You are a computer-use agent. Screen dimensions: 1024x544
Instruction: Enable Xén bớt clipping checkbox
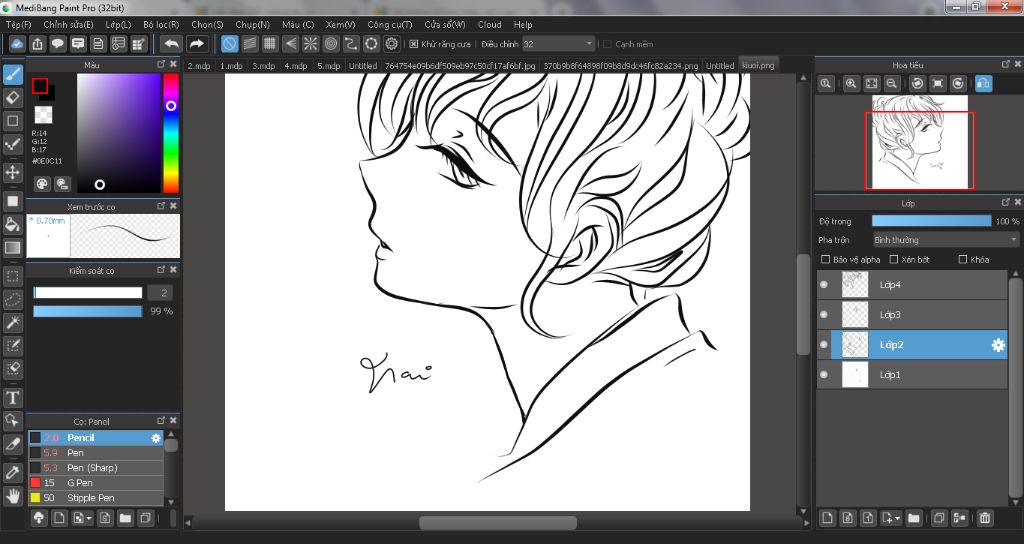tap(894, 259)
